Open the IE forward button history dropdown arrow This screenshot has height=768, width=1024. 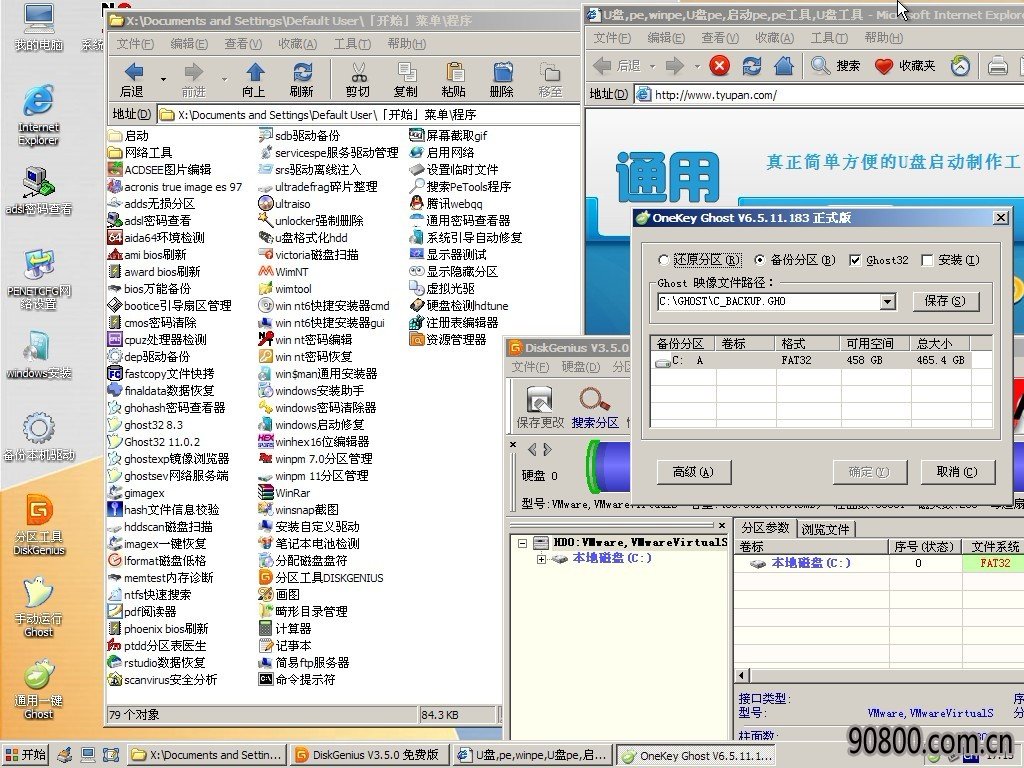(697, 66)
